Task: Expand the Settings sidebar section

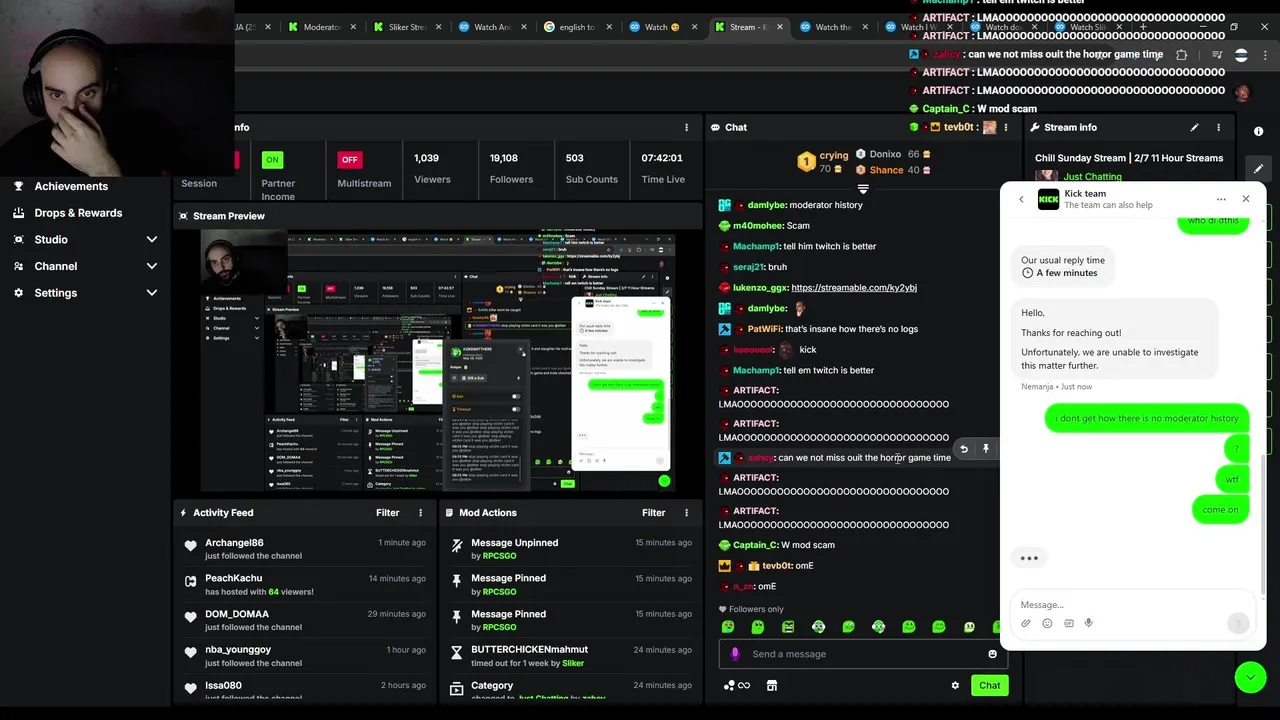Action: point(152,293)
